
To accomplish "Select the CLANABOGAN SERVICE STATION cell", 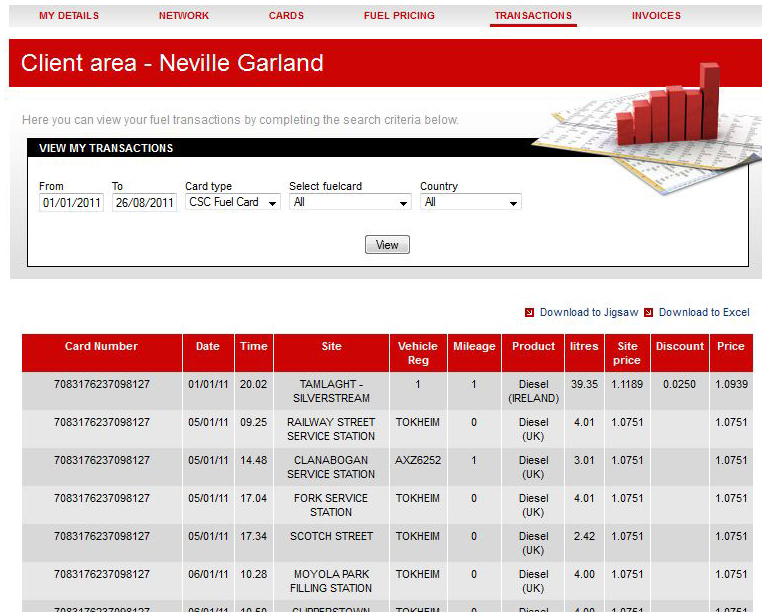I will point(331,467).
